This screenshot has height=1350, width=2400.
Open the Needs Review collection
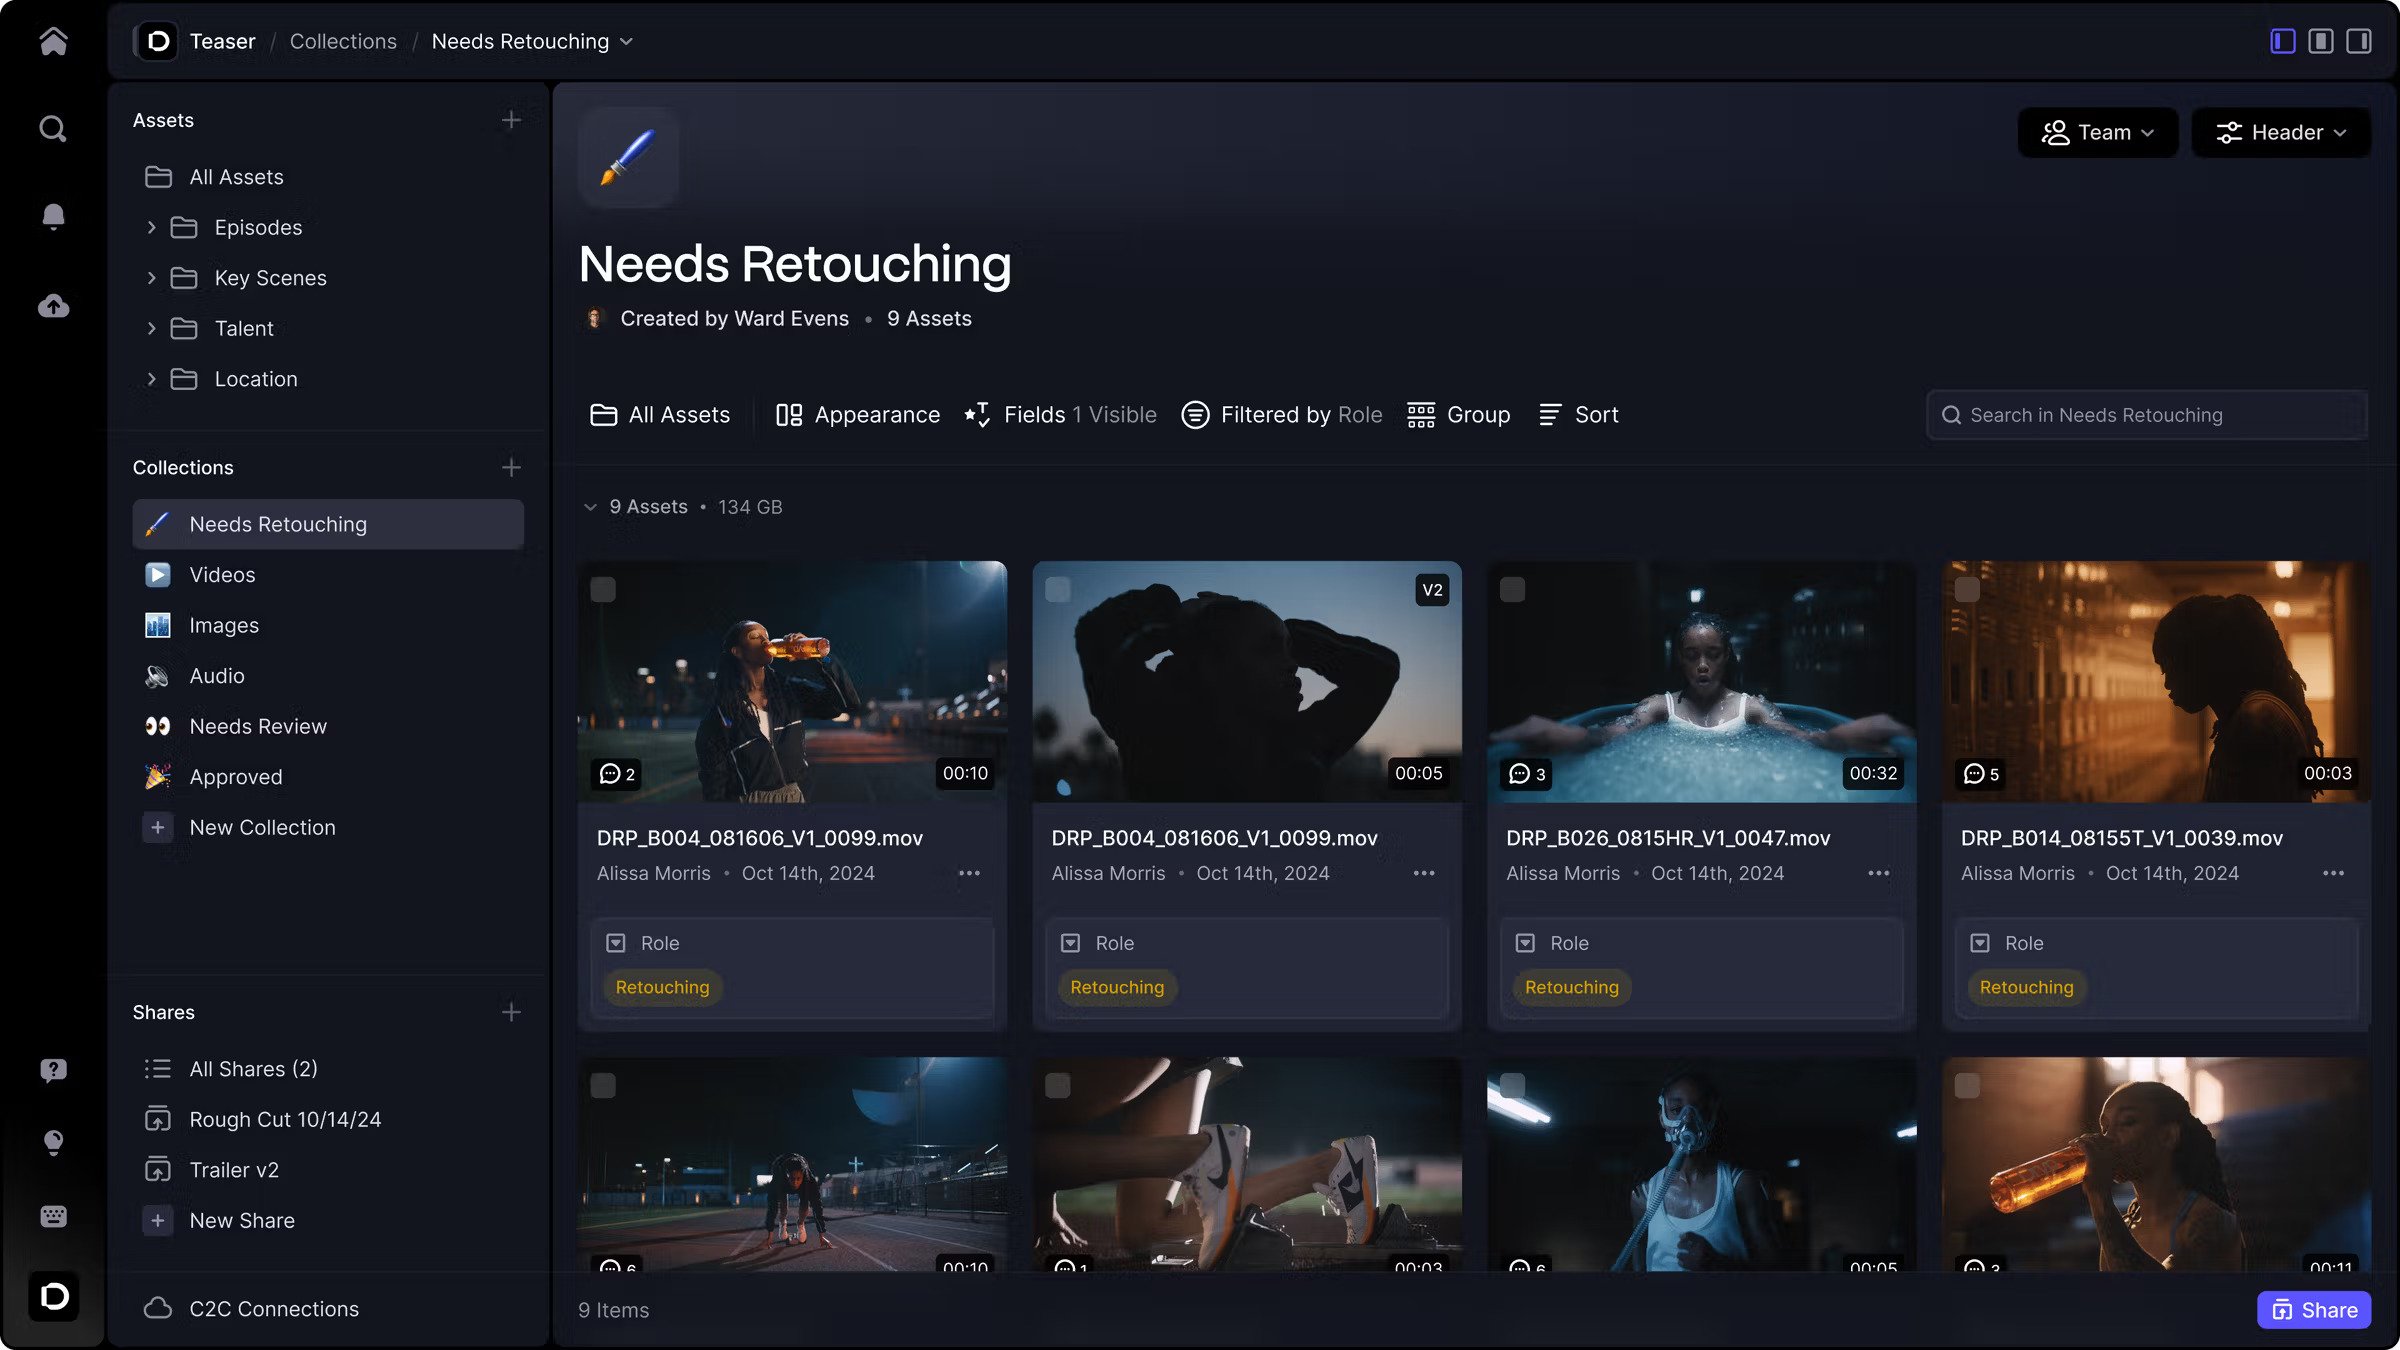[x=258, y=726]
